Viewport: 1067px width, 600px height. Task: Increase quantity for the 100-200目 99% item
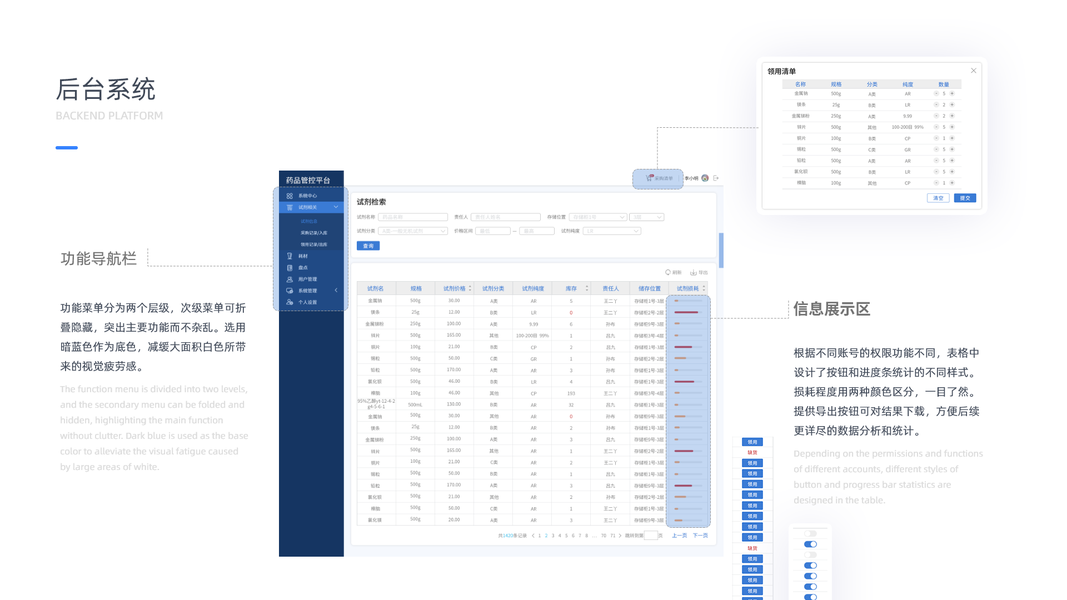[952, 127]
